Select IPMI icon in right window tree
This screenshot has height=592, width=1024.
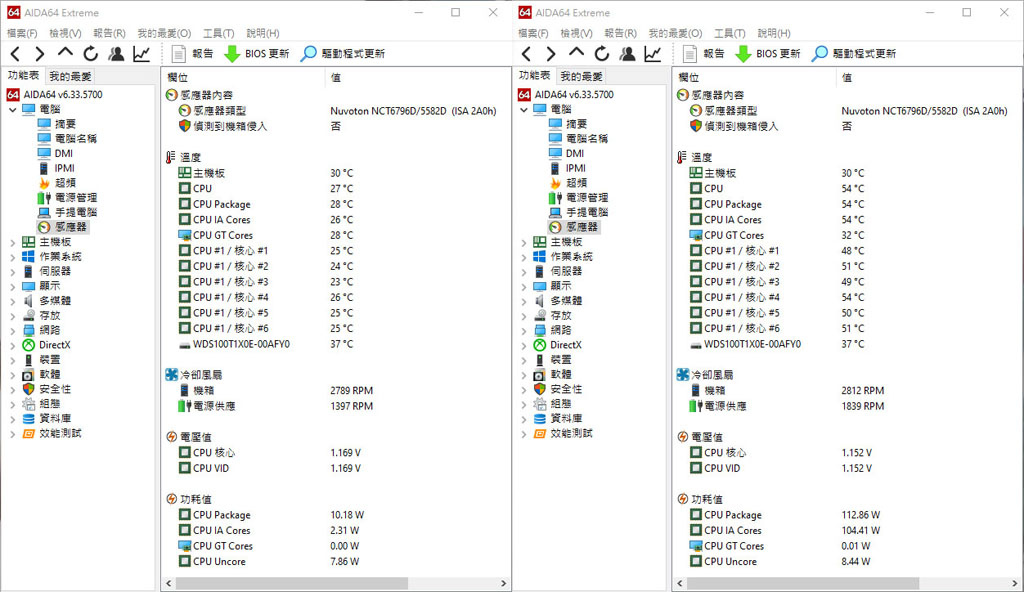(555, 168)
